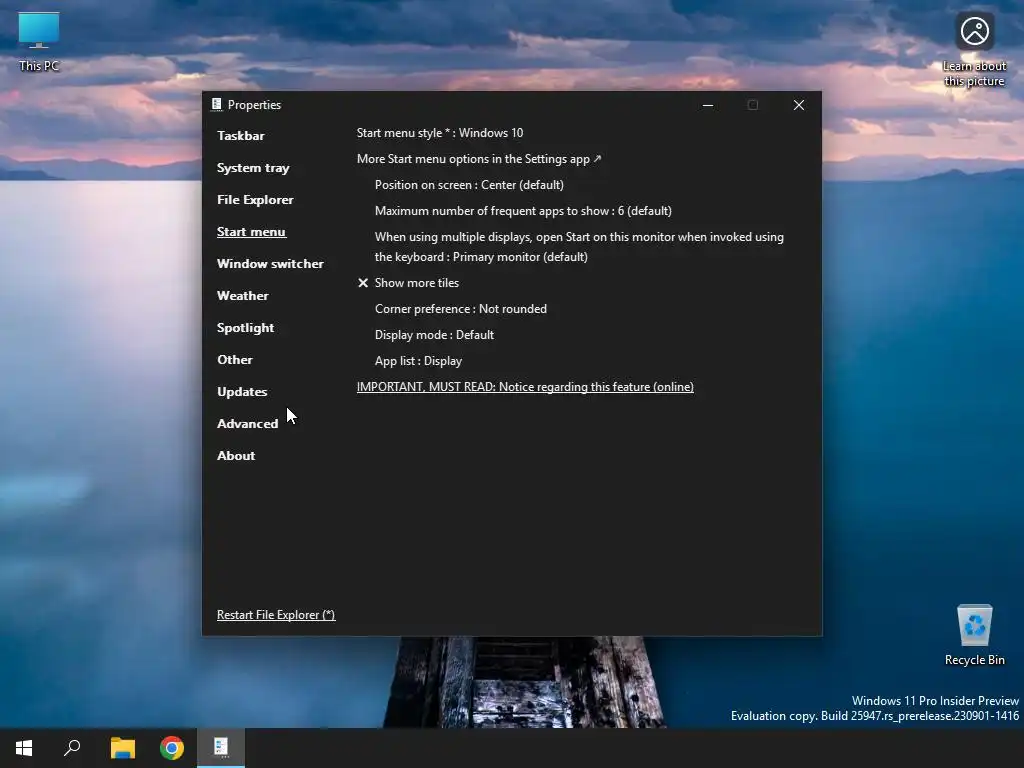Open the Window switcher section

coord(270,264)
